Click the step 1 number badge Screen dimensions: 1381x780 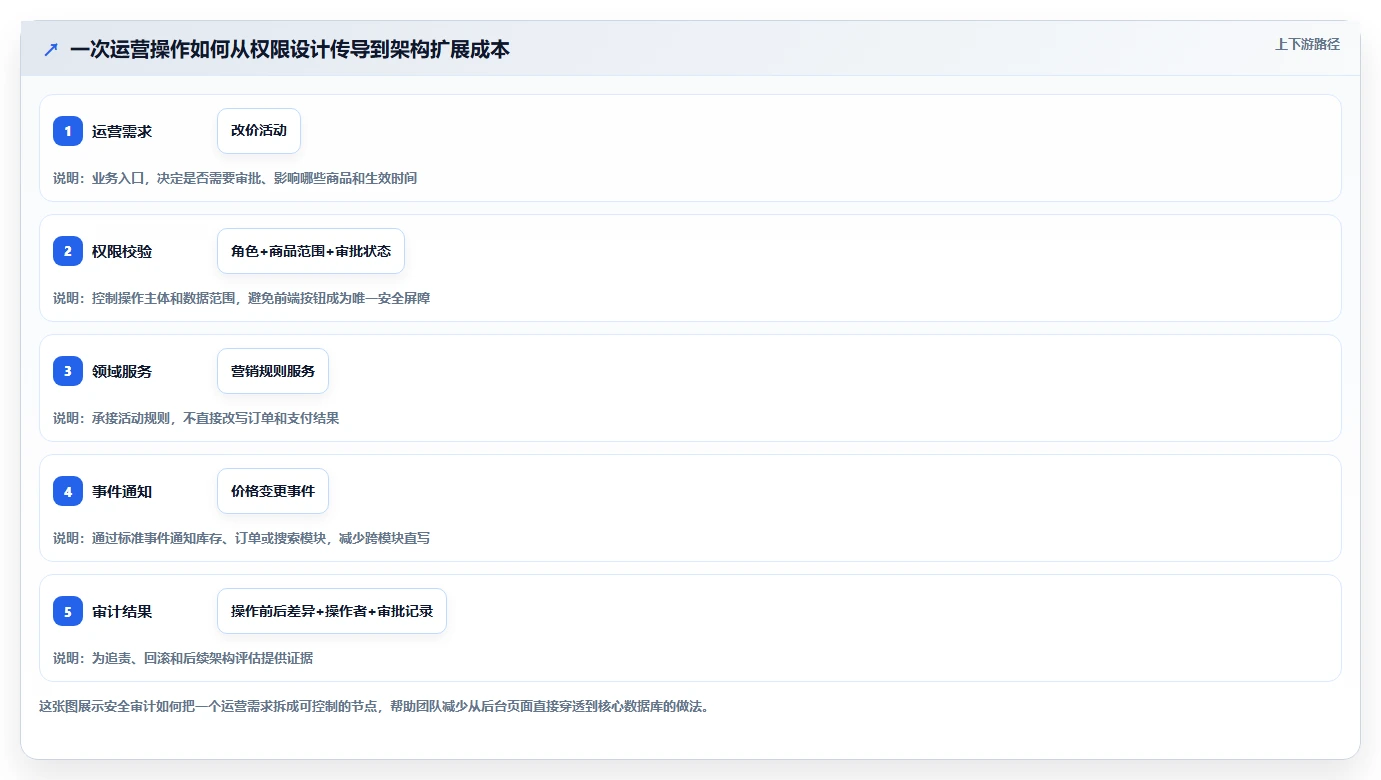[68, 131]
